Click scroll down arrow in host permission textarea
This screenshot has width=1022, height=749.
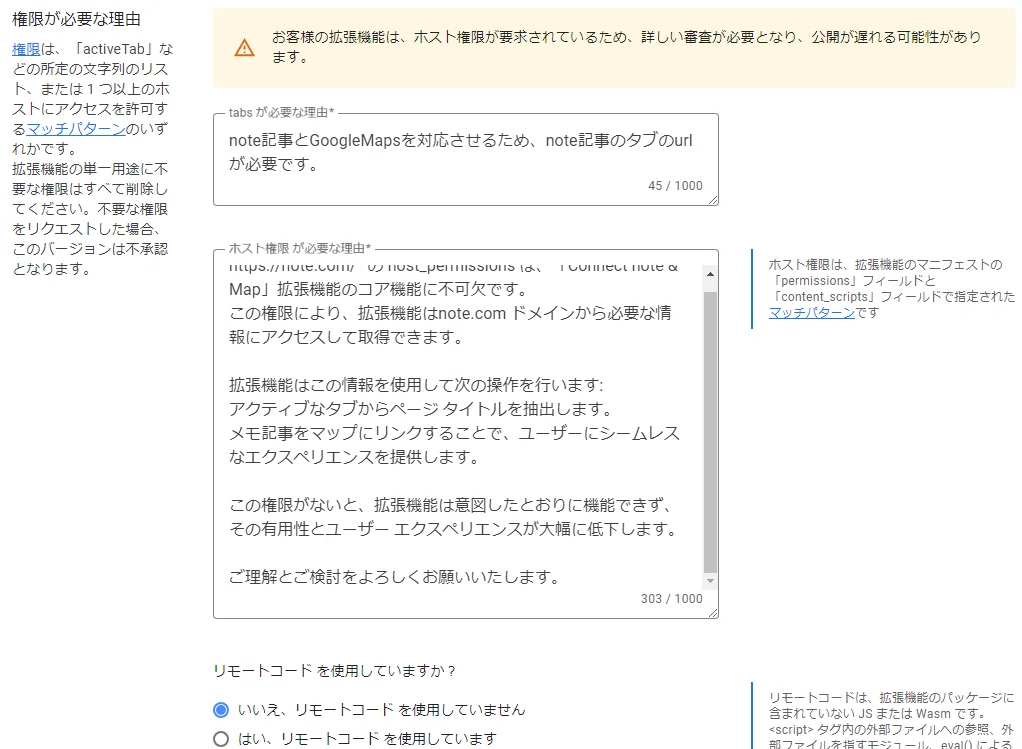point(710,581)
